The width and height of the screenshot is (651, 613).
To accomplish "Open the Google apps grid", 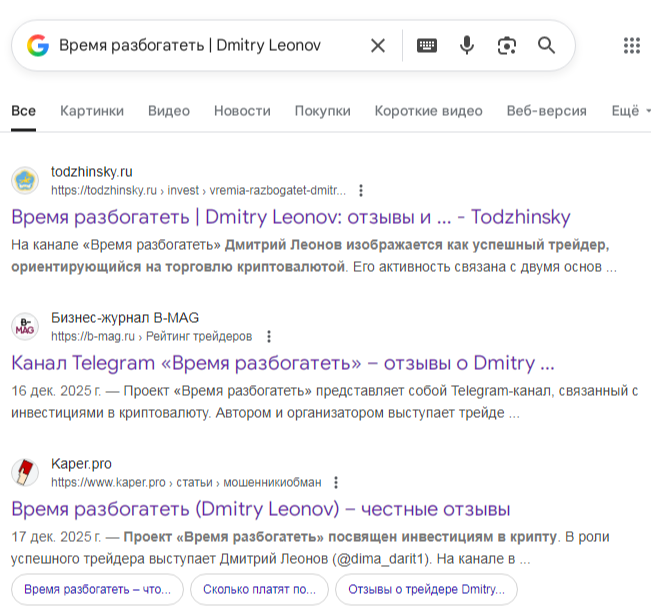I will [631, 45].
